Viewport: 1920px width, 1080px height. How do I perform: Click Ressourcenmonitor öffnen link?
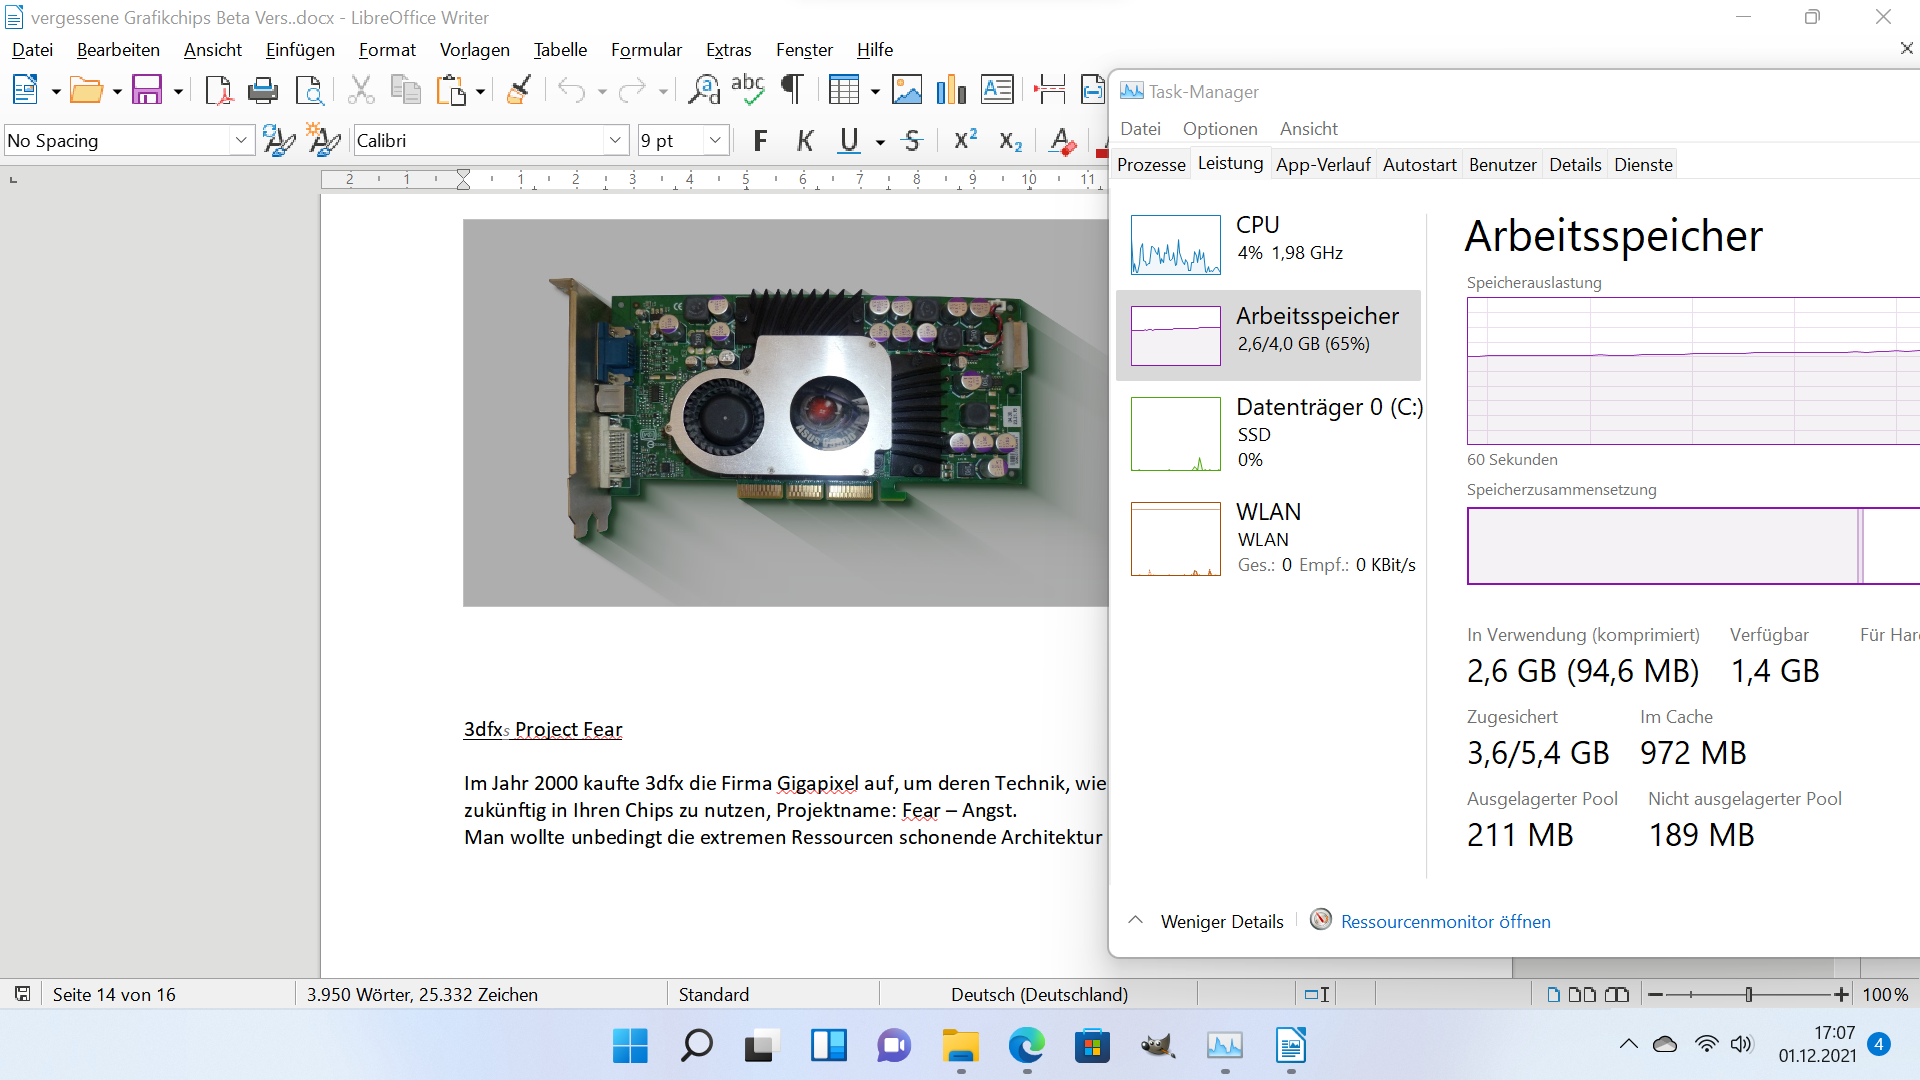(x=1445, y=921)
